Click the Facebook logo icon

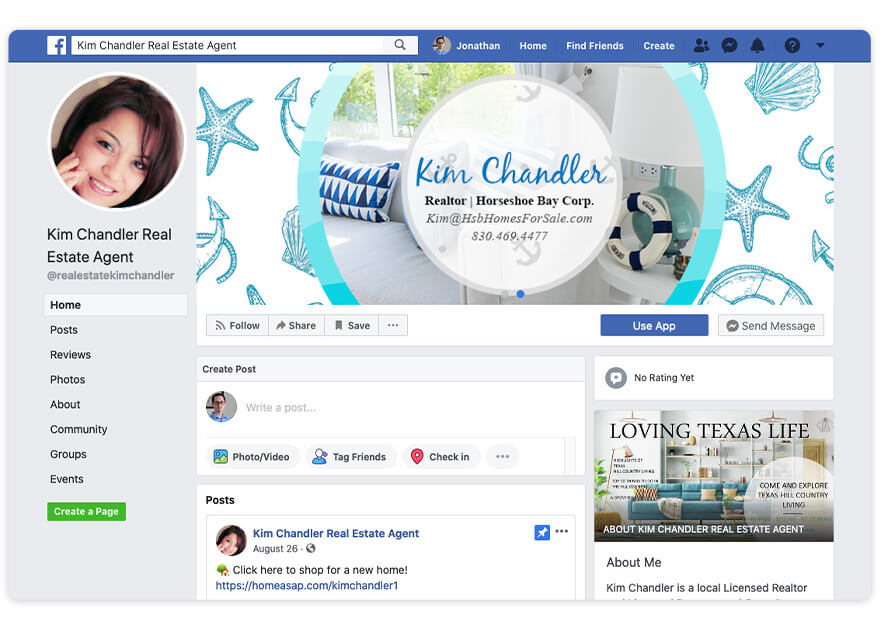click(57, 45)
